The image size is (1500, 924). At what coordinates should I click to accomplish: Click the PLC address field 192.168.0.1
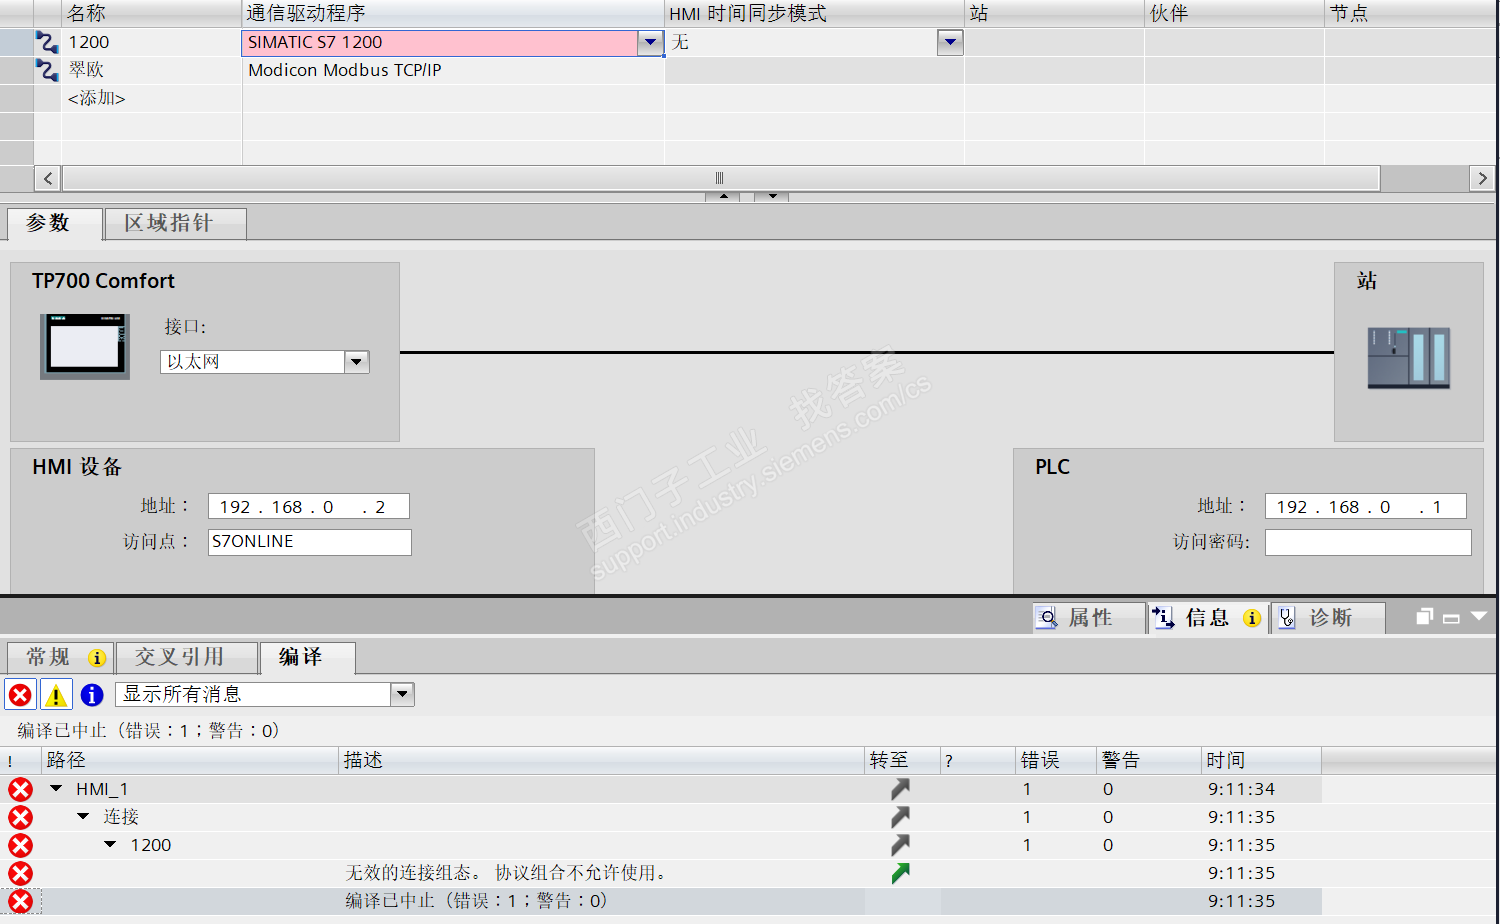(x=1366, y=506)
